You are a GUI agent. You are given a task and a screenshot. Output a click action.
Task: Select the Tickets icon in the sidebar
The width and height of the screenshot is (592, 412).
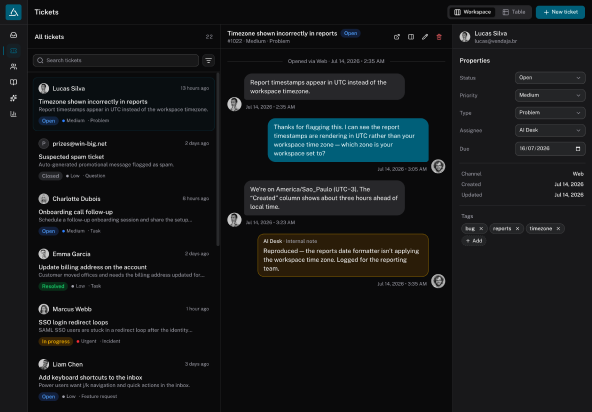[x=14, y=51]
